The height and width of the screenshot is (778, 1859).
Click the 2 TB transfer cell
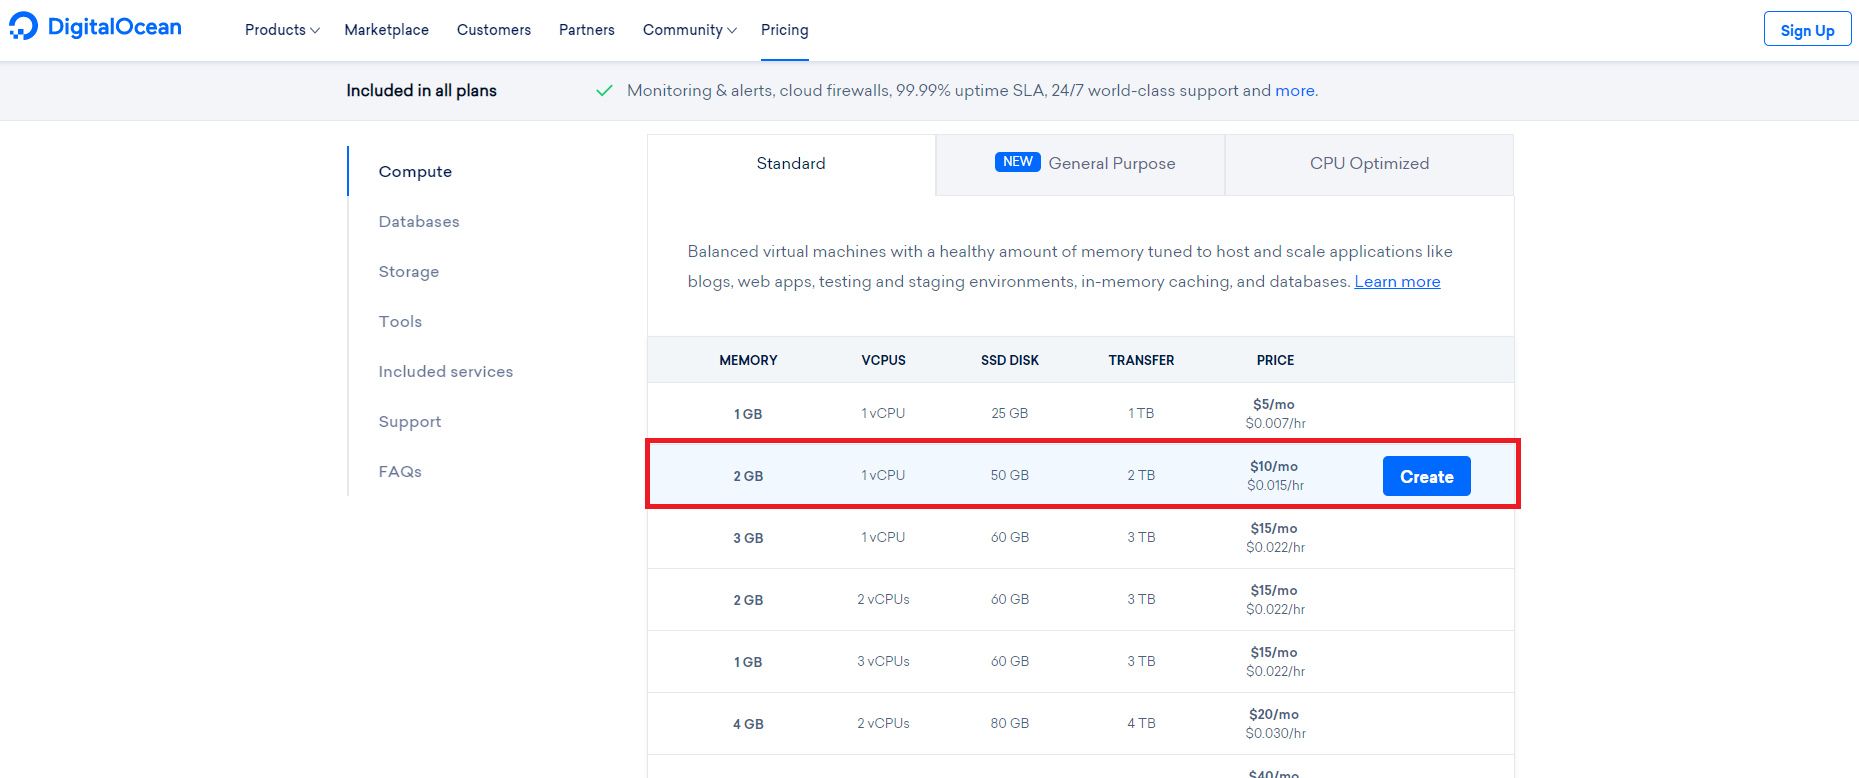point(1141,475)
